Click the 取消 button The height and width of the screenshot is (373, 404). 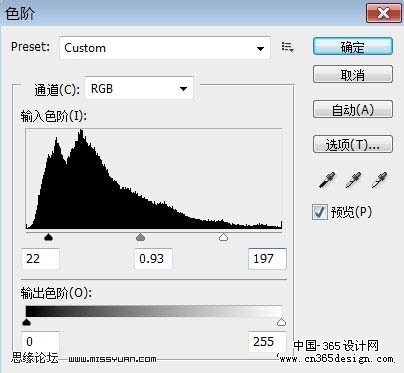(353, 75)
